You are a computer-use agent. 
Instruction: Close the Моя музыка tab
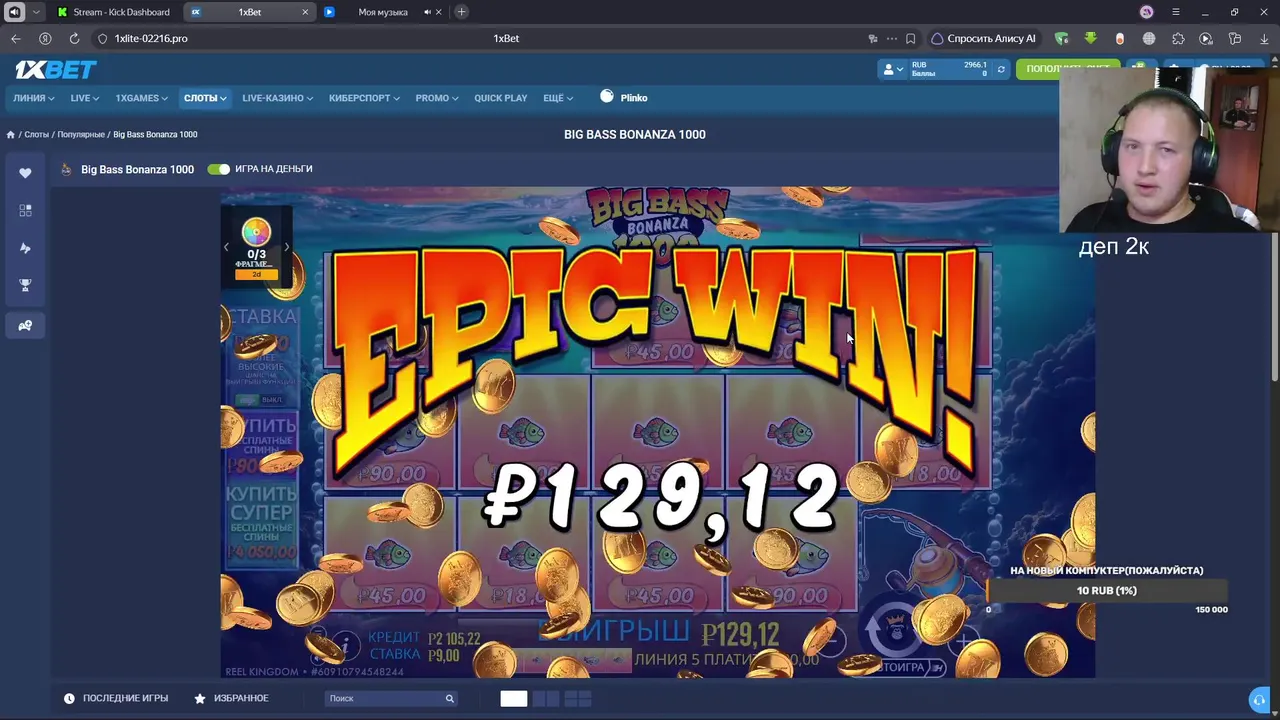pos(440,12)
